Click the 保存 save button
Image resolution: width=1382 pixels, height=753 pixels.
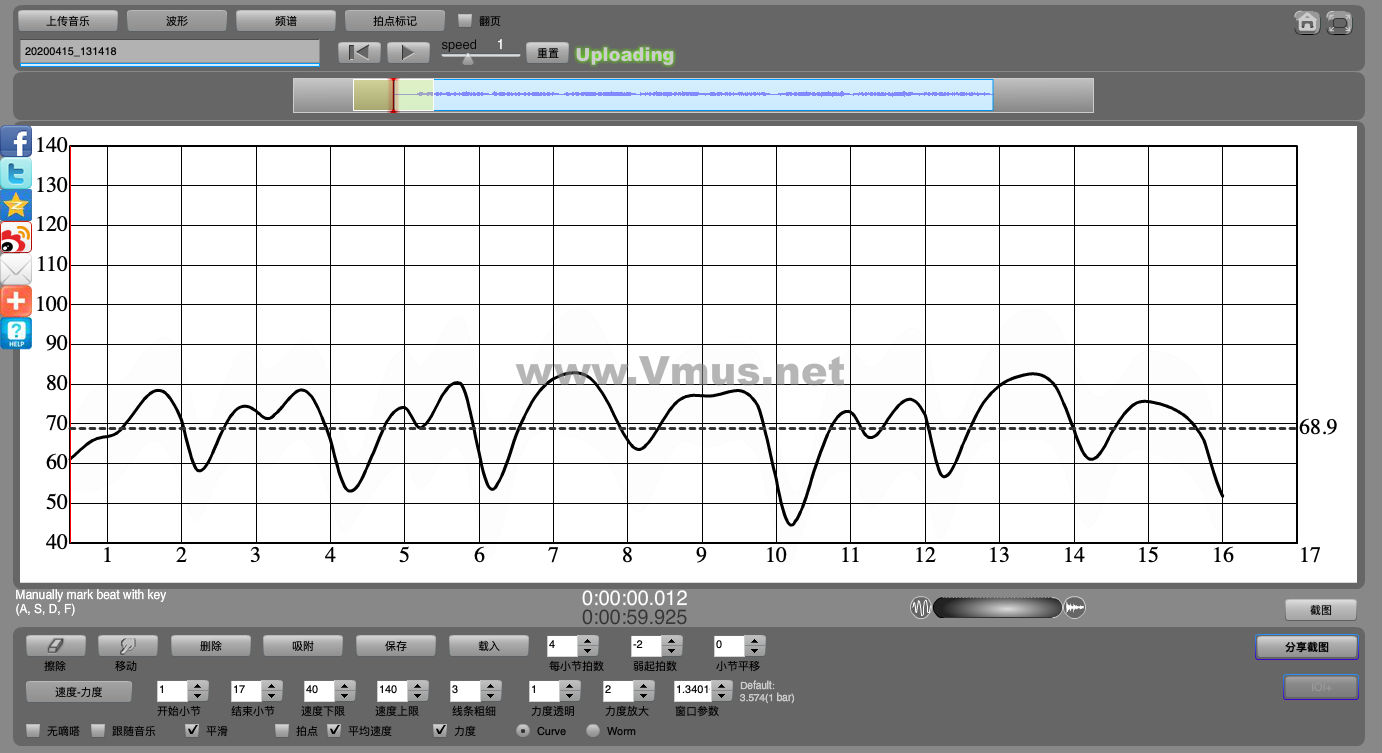click(395, 646)
